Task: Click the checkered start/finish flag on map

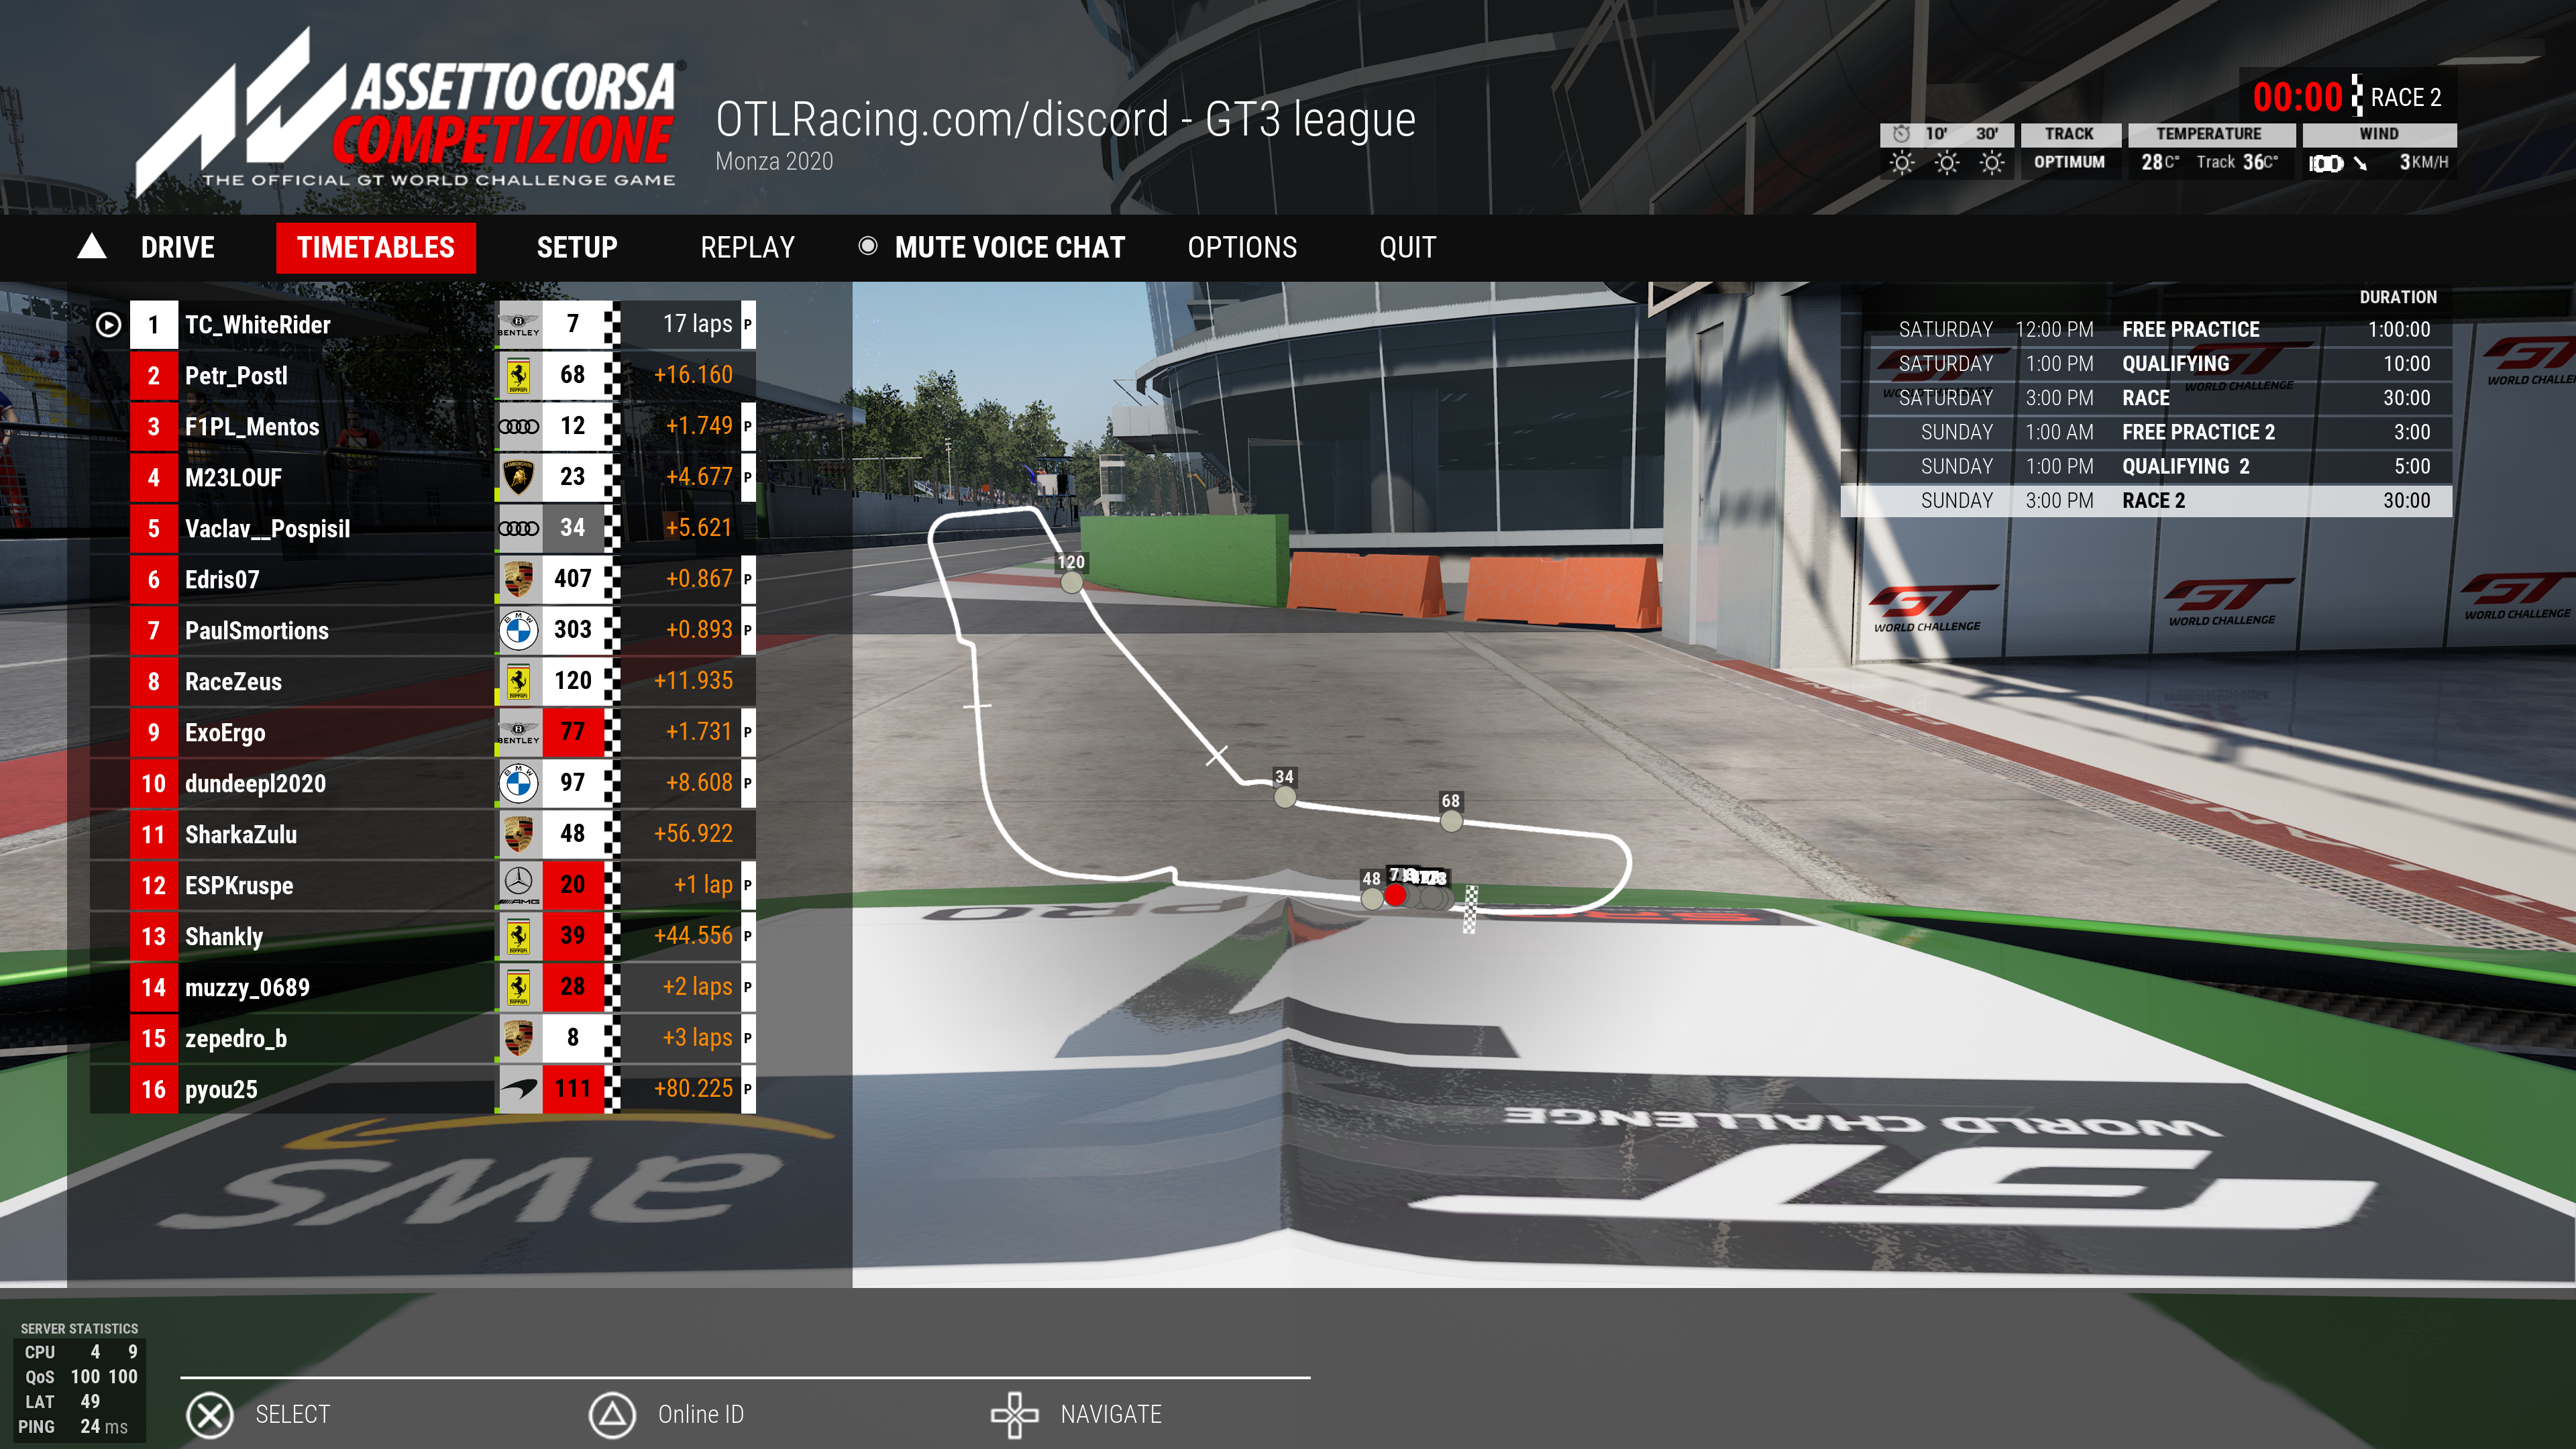Action: (x=1470, y=909)
